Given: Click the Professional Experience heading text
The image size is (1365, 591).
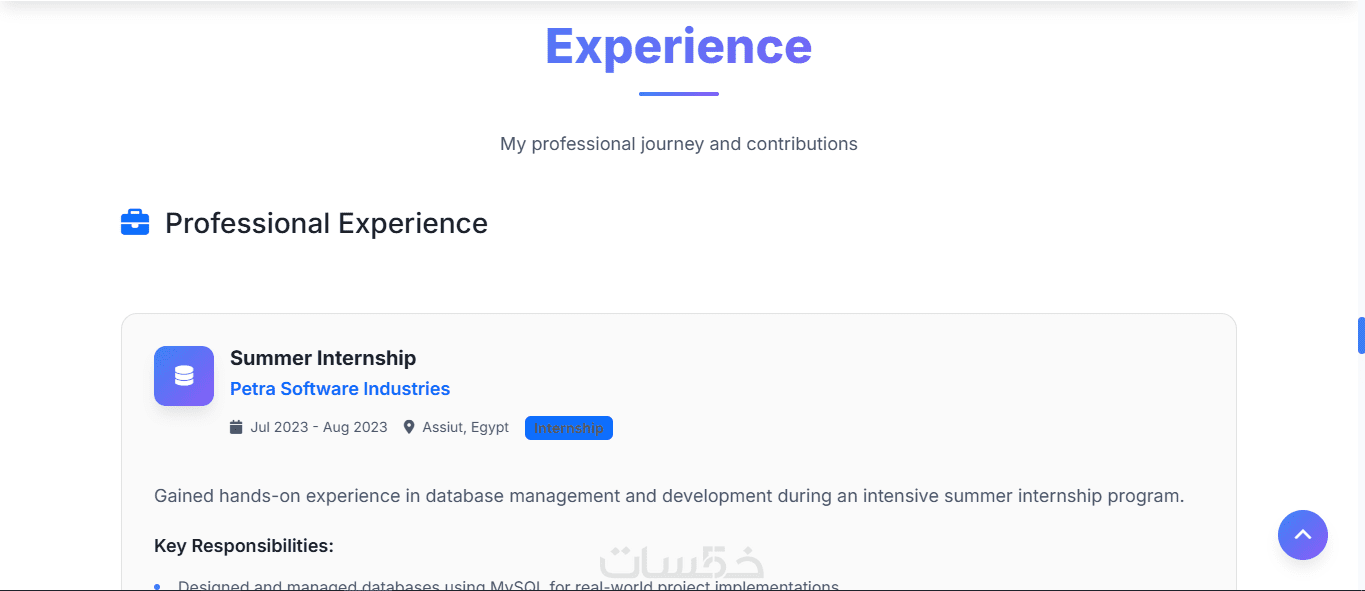Looking at the screenshot, I should tap(326, 223).
